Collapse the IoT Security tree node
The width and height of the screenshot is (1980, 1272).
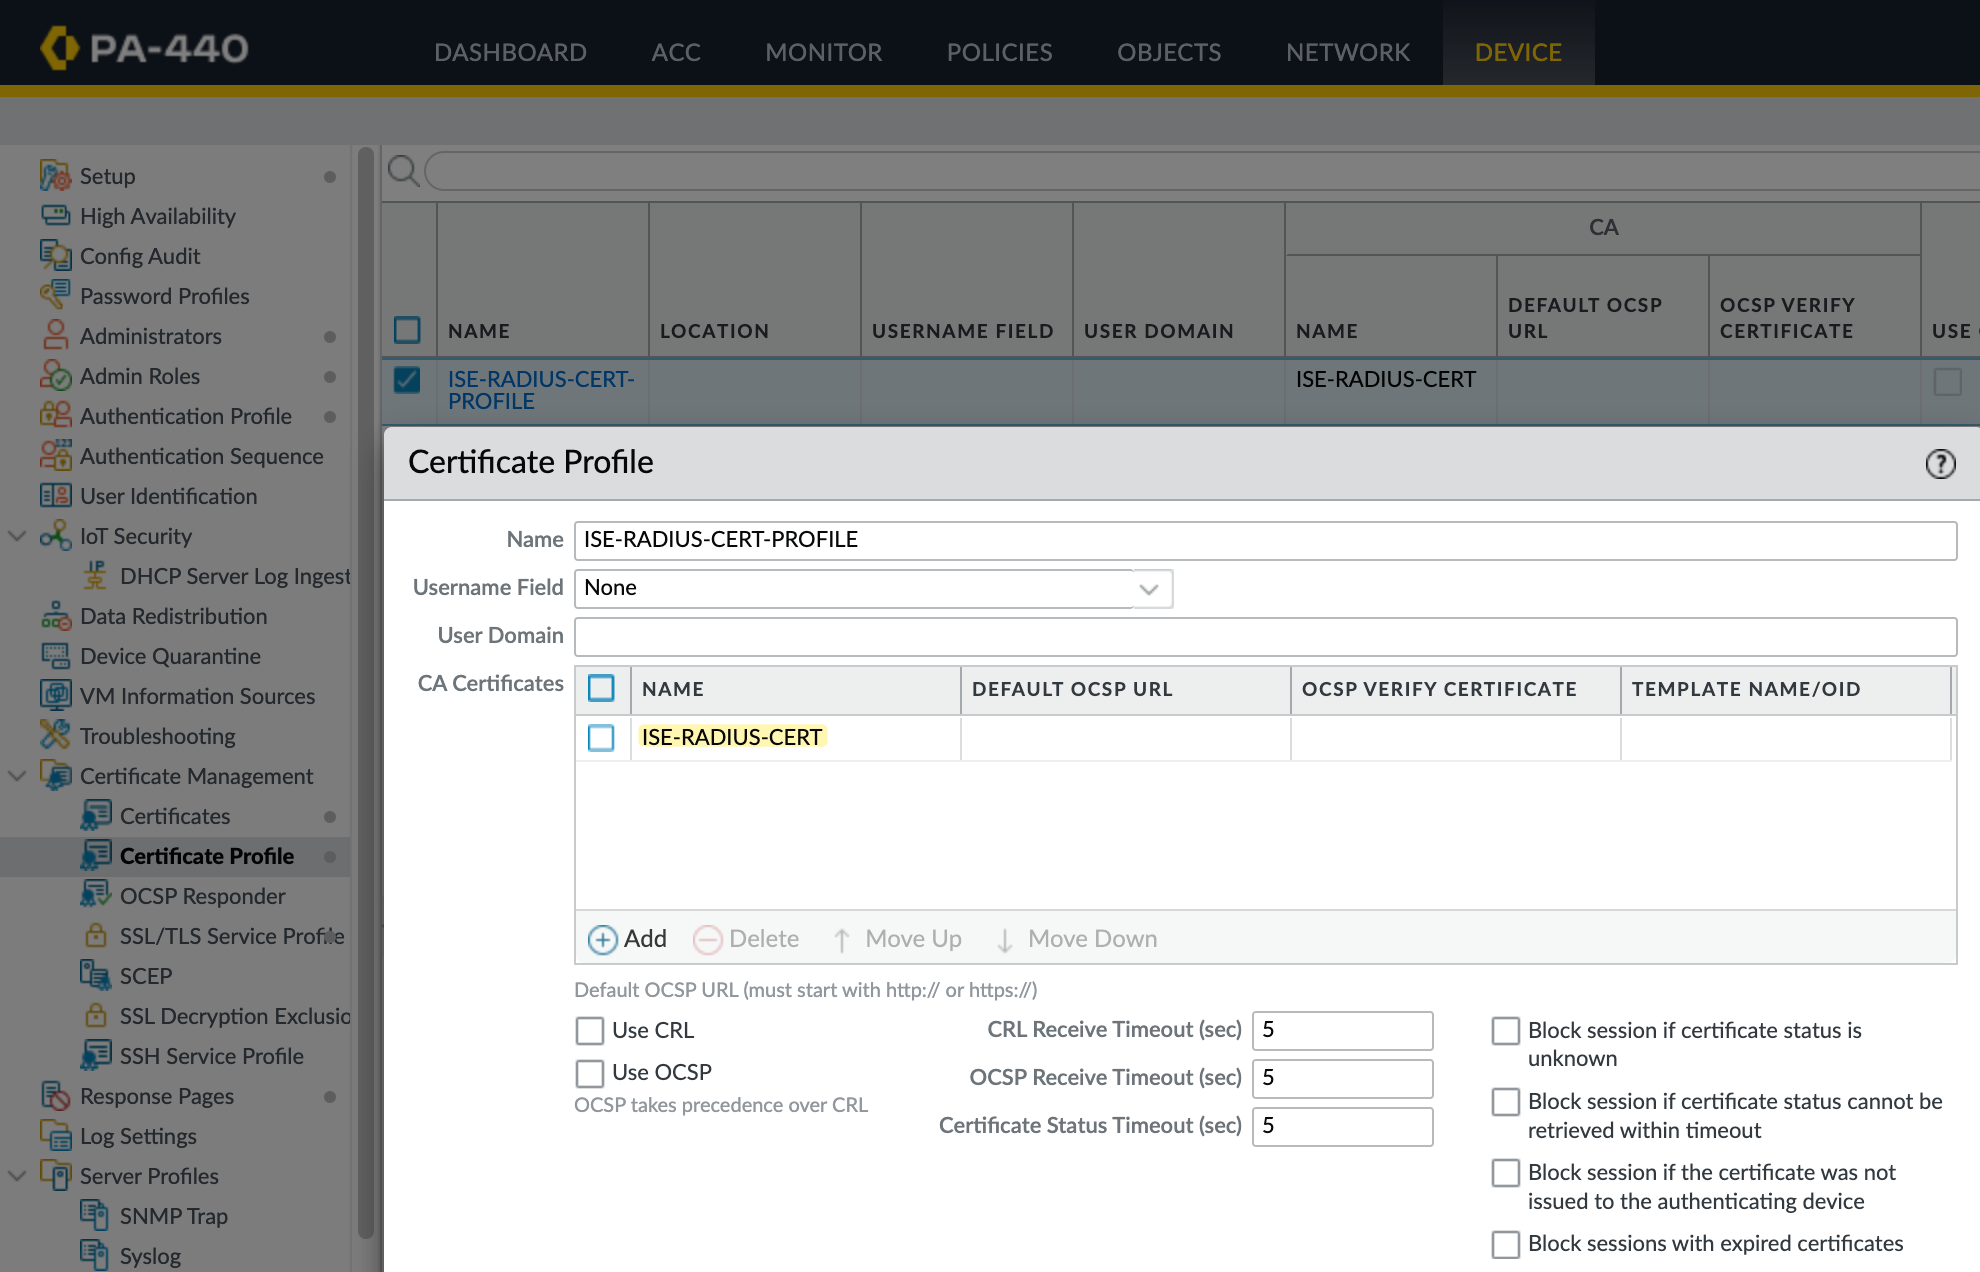[17, 536]
